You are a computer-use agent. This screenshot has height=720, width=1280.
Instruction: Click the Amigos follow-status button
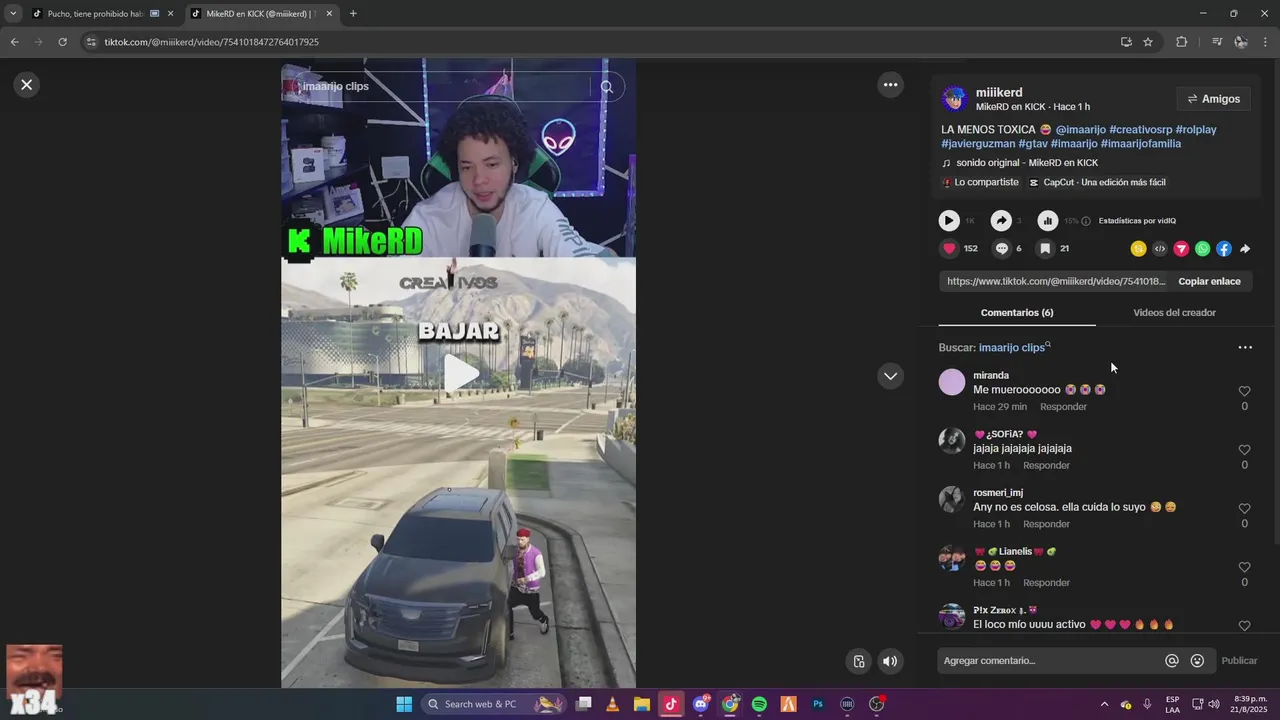pos(1213,99)
